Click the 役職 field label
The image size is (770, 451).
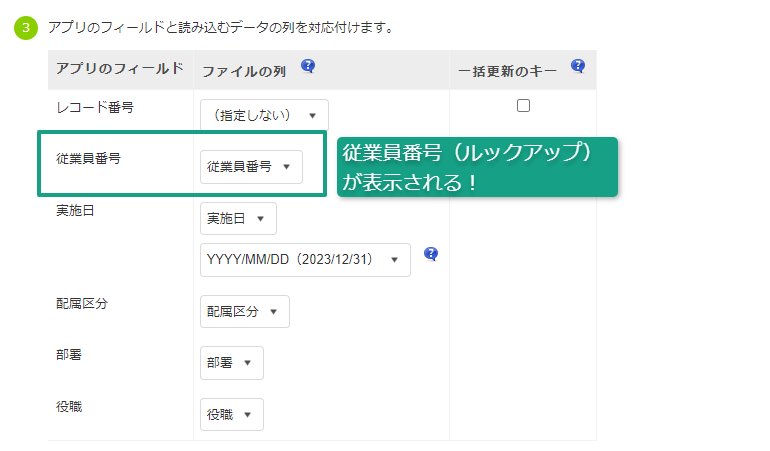pos(69,407)
